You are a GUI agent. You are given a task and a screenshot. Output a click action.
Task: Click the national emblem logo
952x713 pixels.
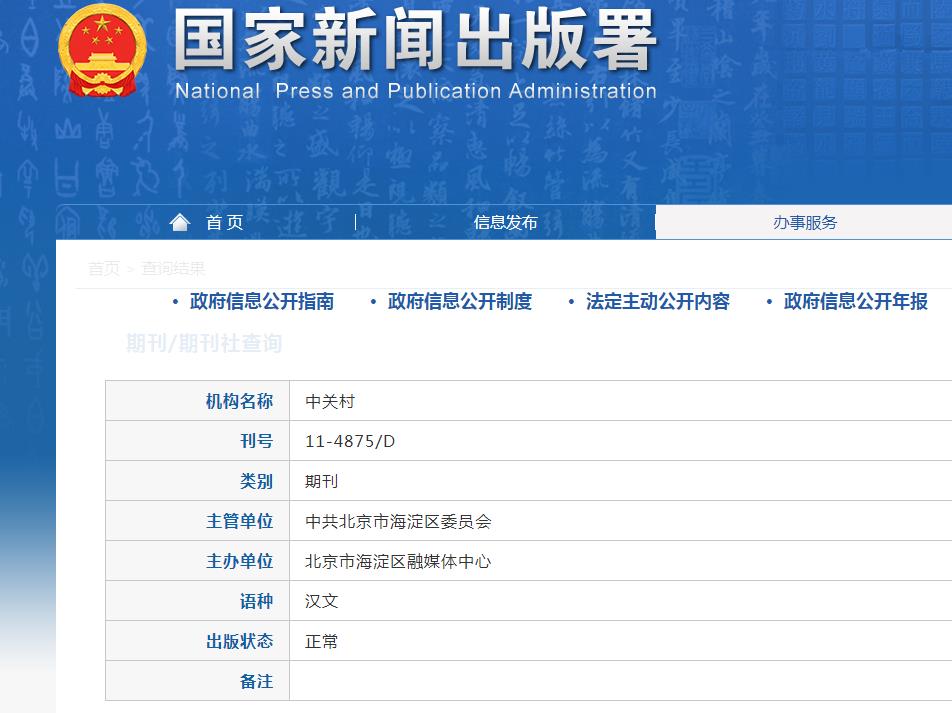coord(100,52)
